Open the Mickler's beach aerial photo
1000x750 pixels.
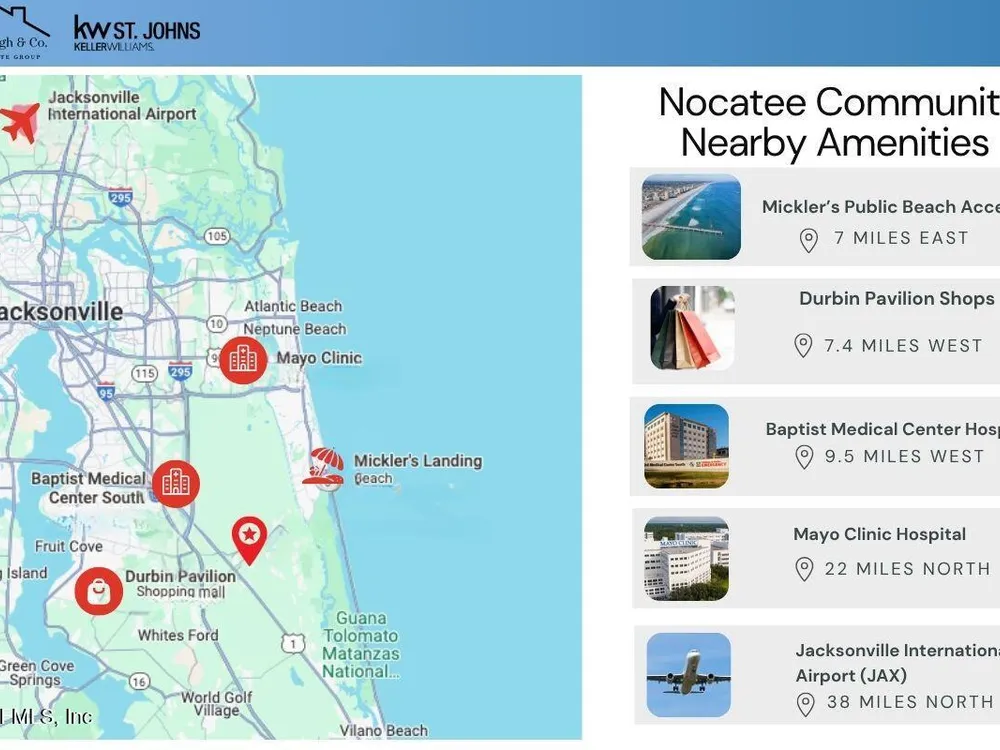pos(691,217)
